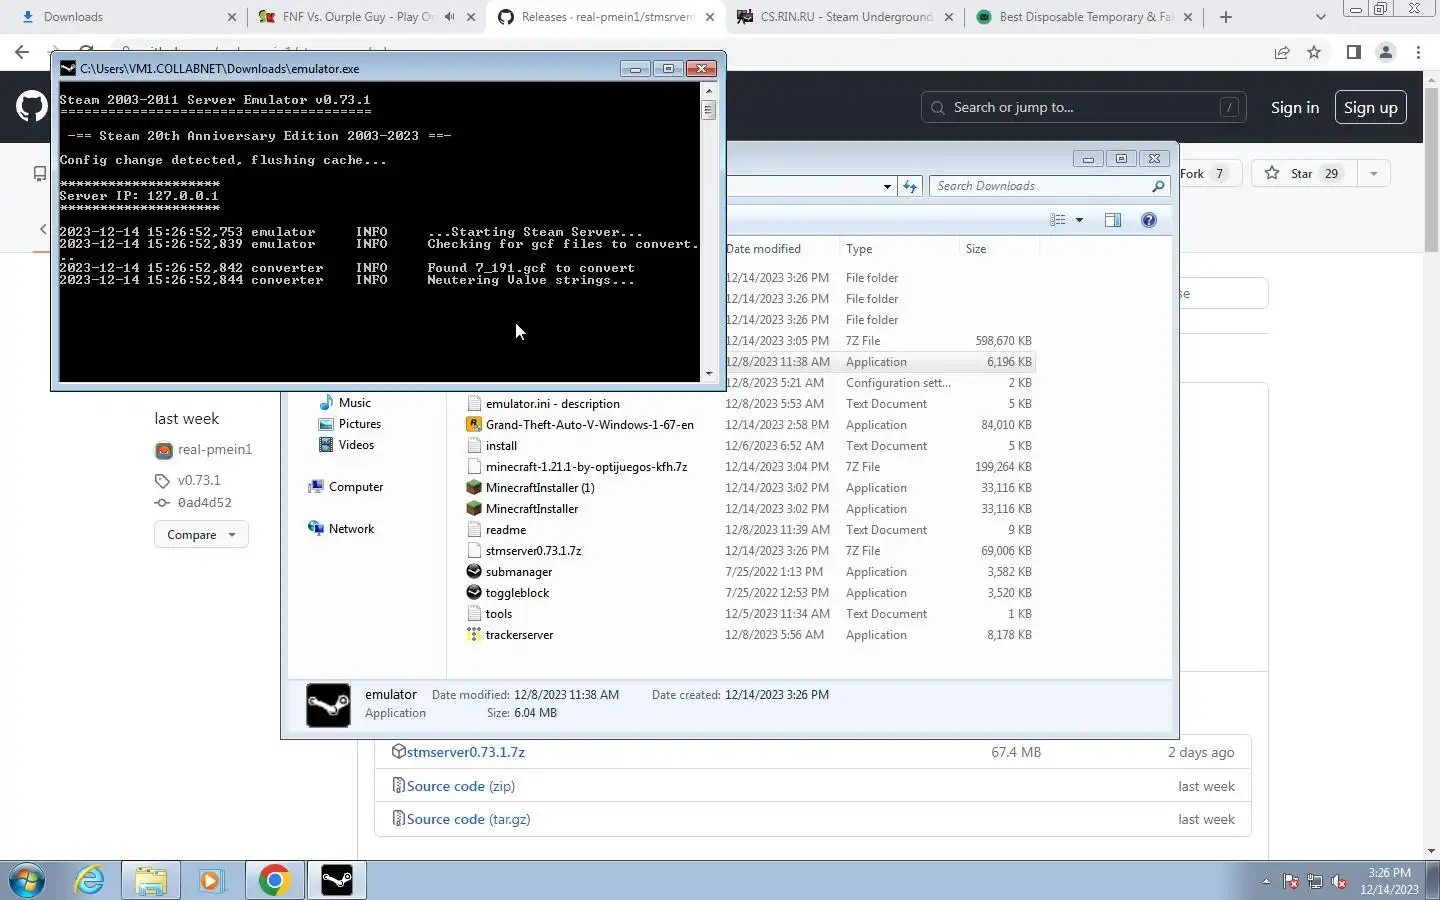Screen dimensions: 1440x900
Task: Open Chrome's tab search chevron
Action: 1320,17
